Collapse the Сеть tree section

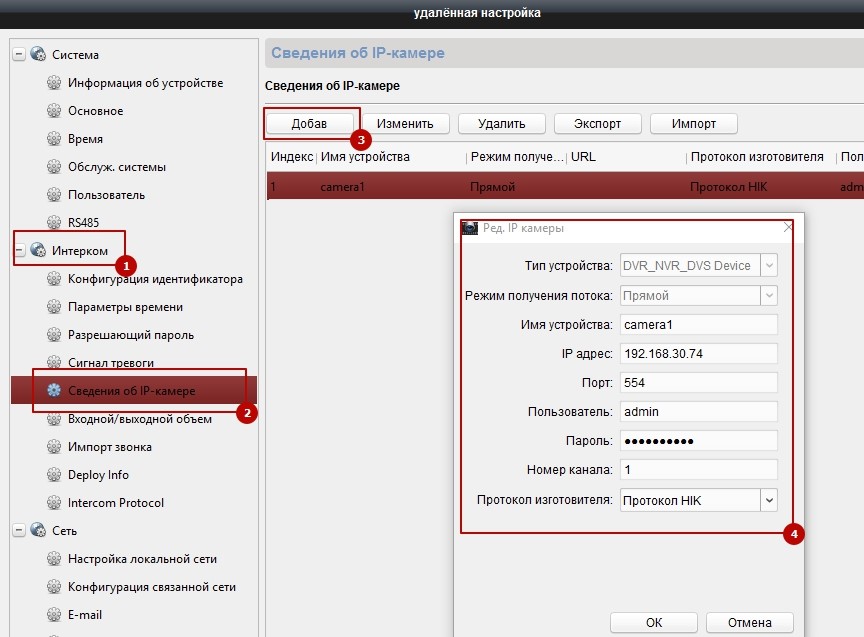click(18, 531)
